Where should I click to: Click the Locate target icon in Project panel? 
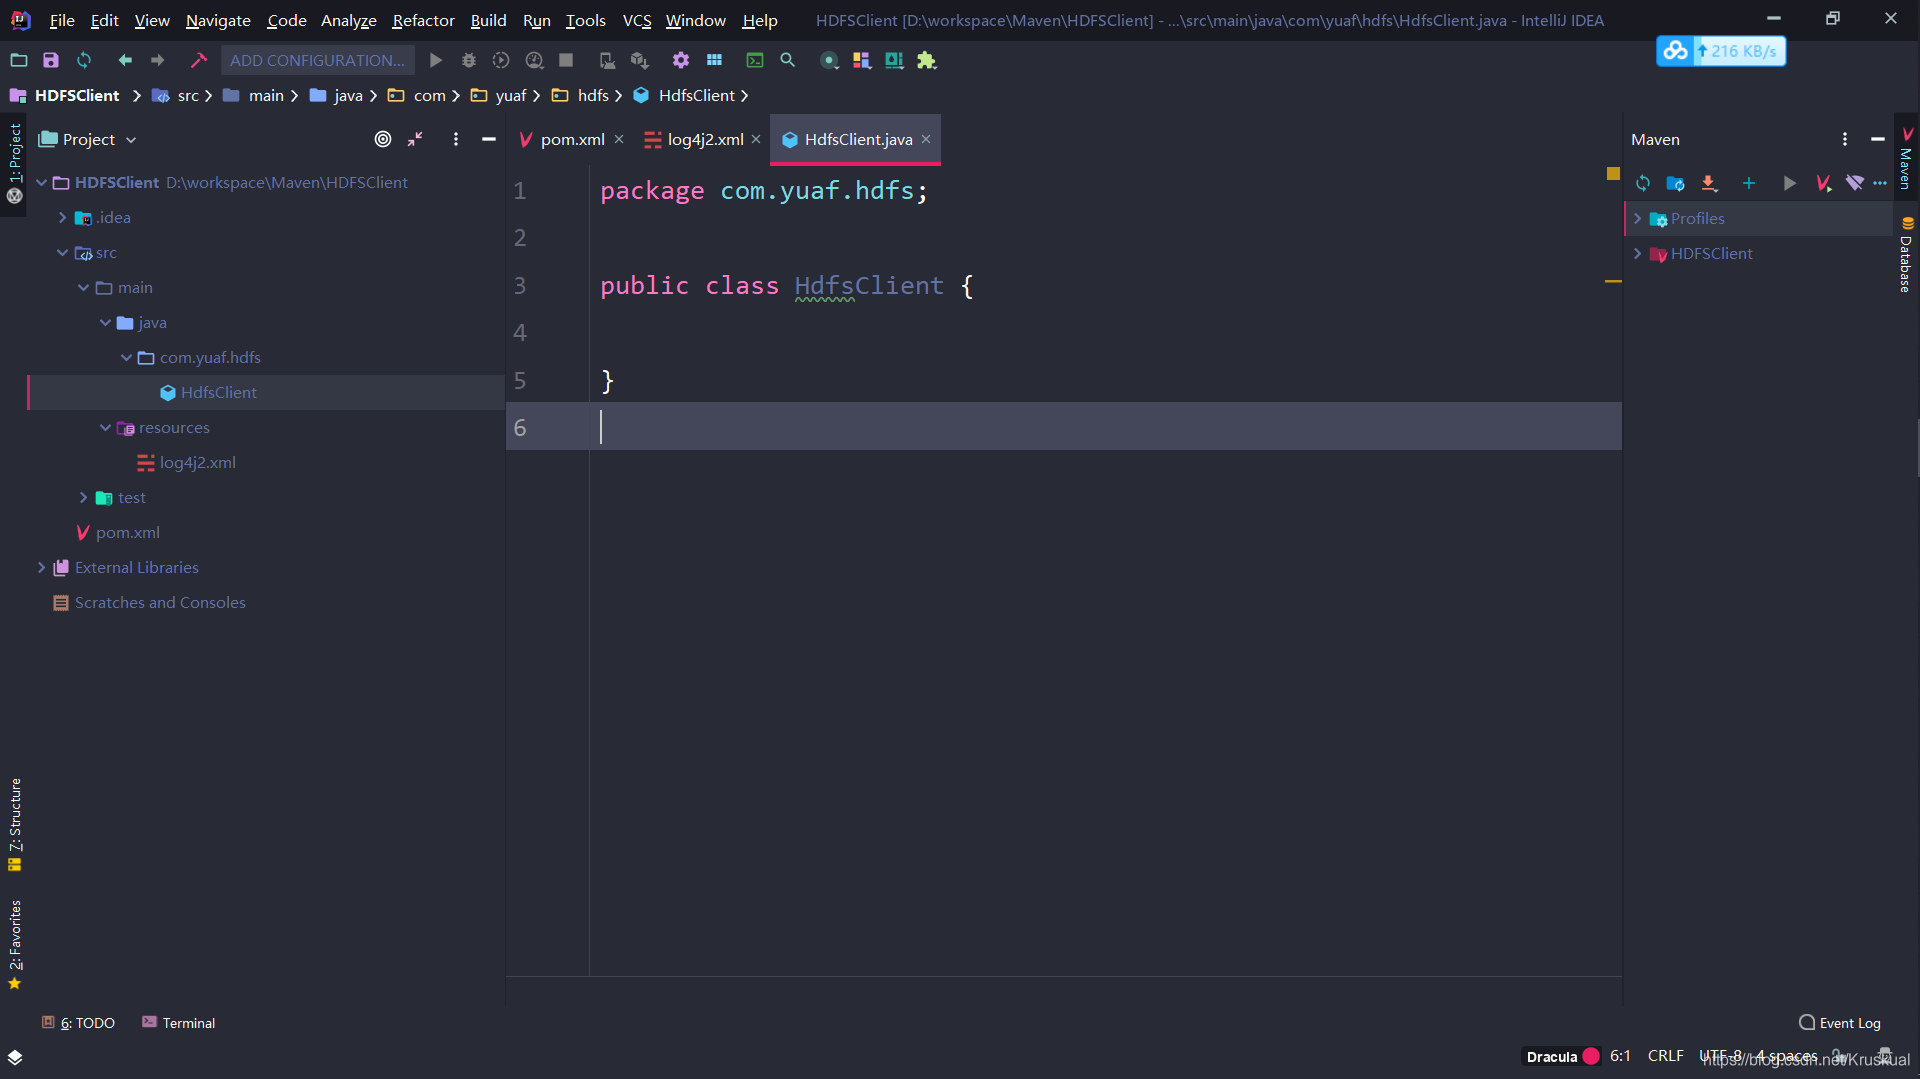pos(383,139)
